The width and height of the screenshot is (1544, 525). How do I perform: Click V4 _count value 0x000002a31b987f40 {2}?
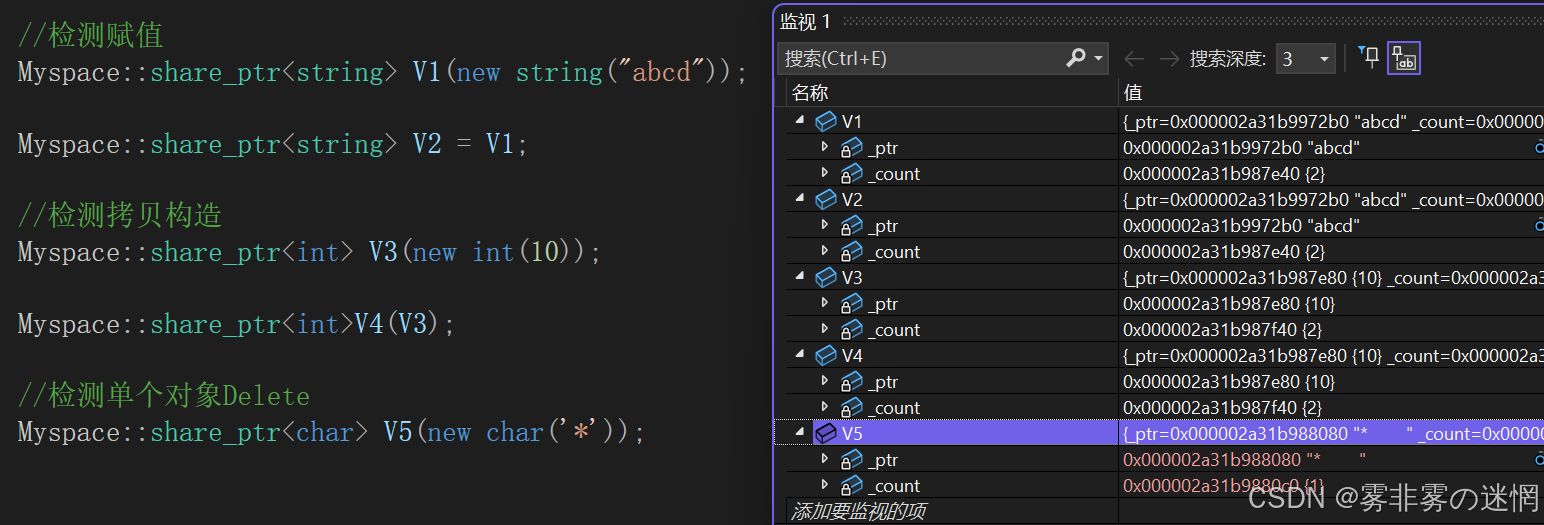tap(1222, 407)
